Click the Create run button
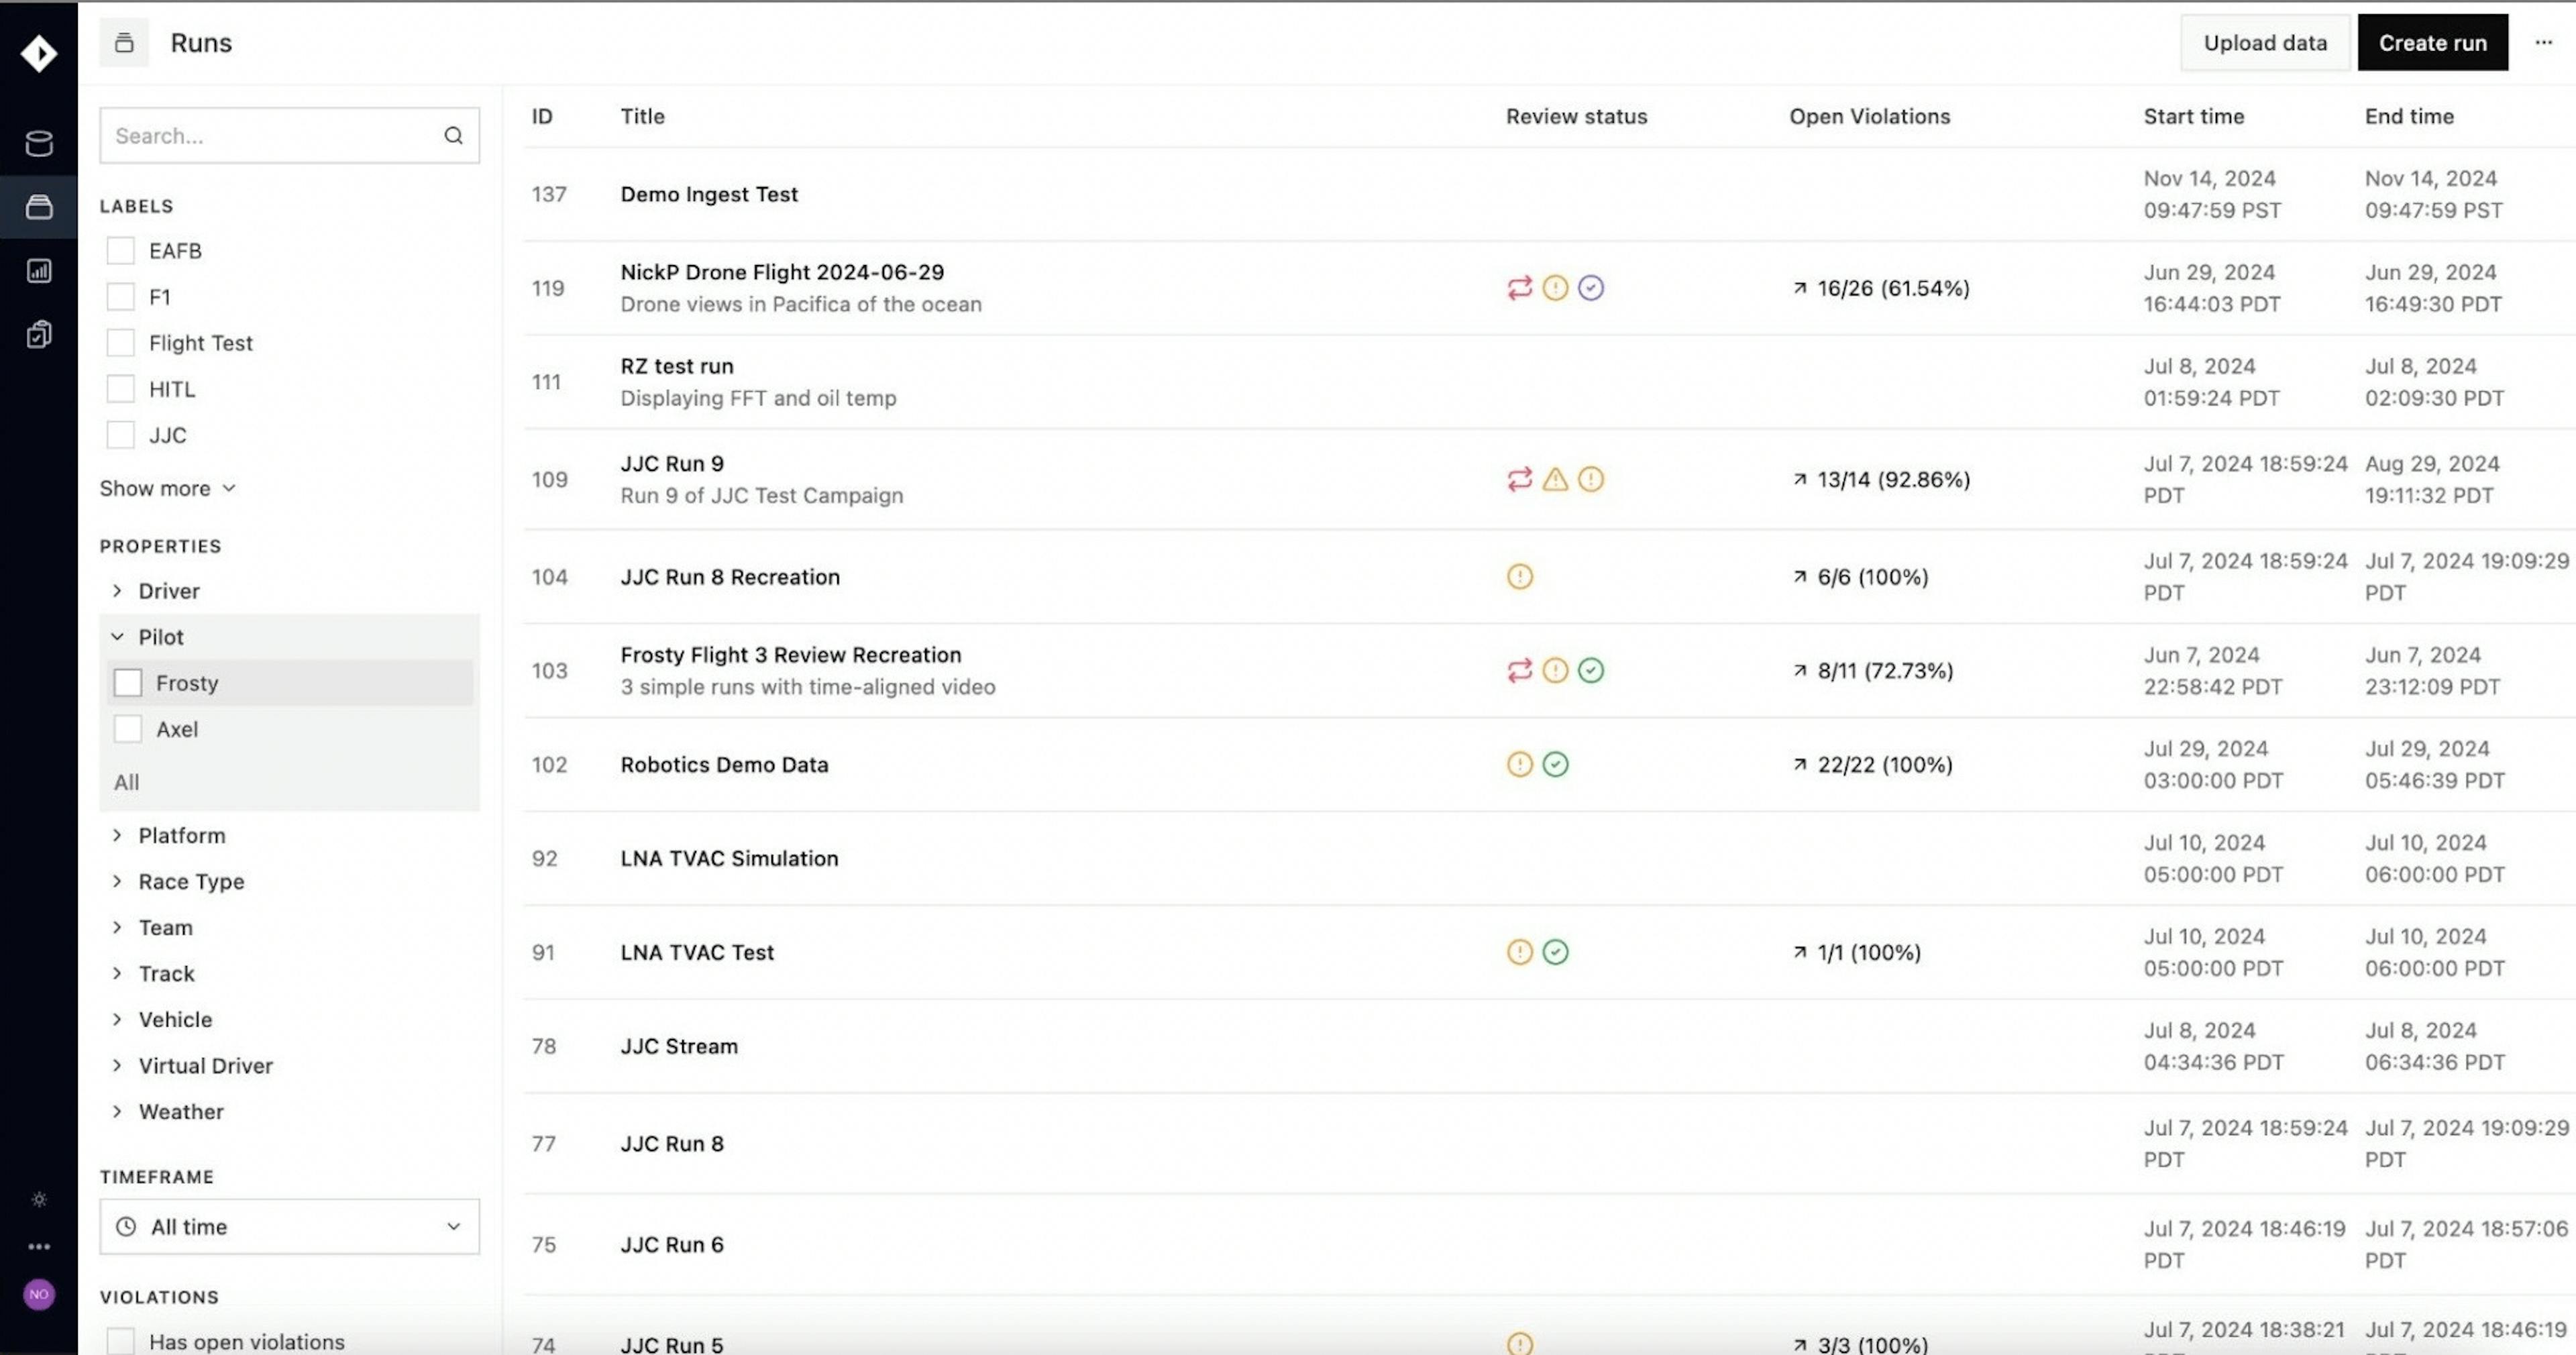 [2433, 42]
